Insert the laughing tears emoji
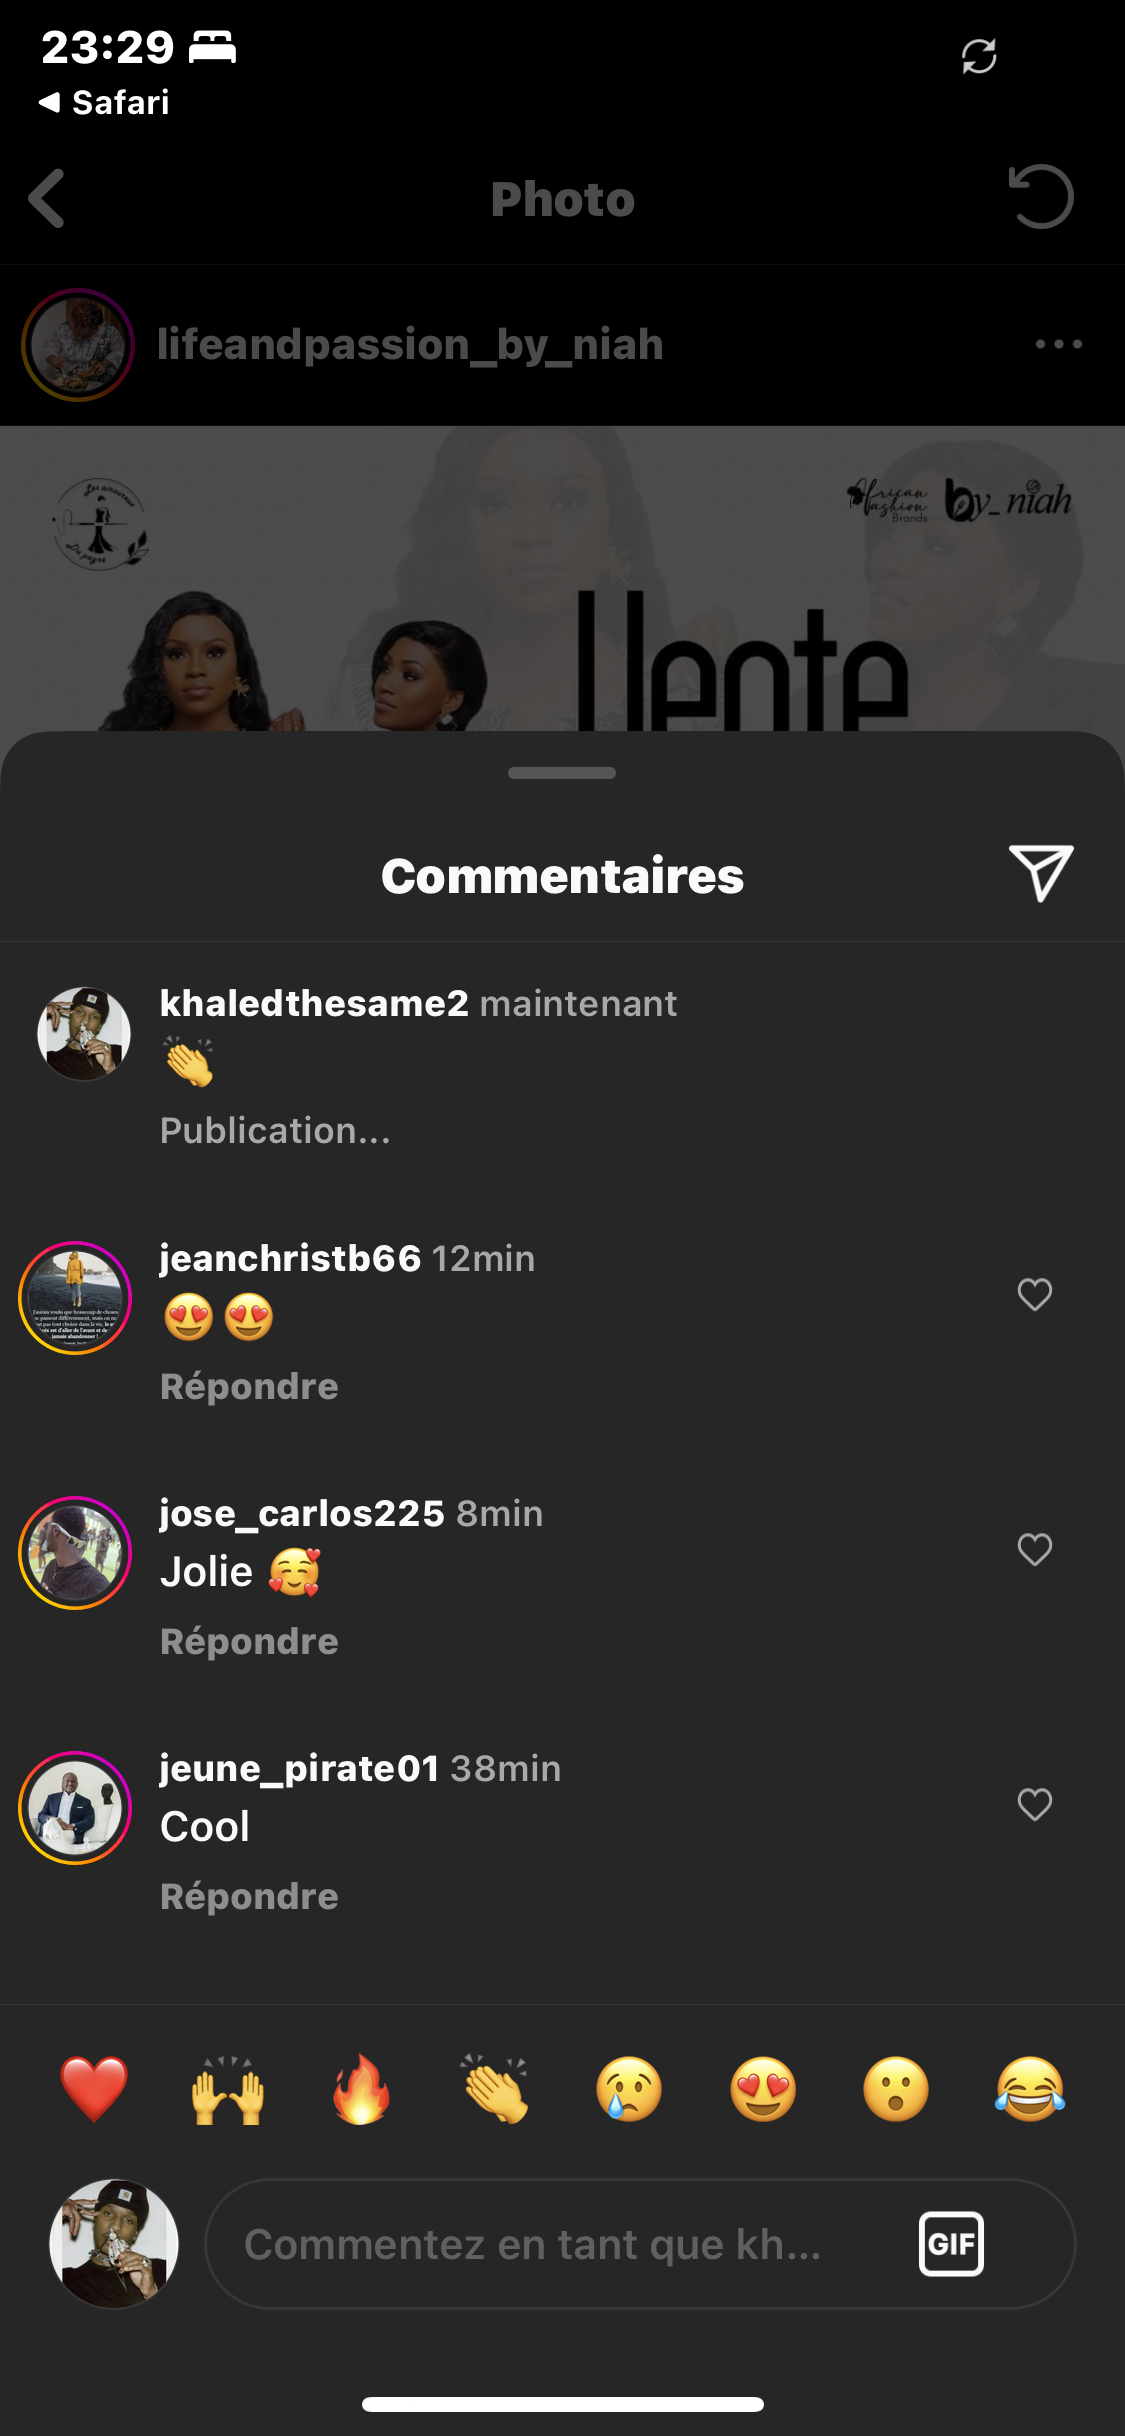 1030,2089
